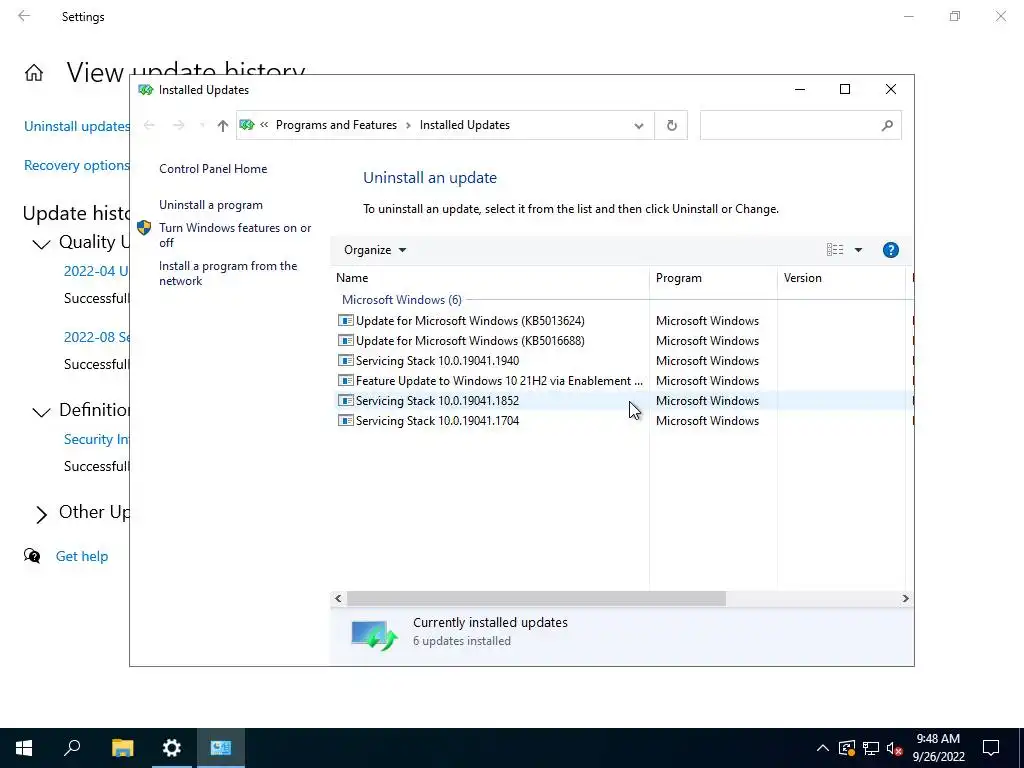Click the search magnifier in Installed Updates

[887, 125]
